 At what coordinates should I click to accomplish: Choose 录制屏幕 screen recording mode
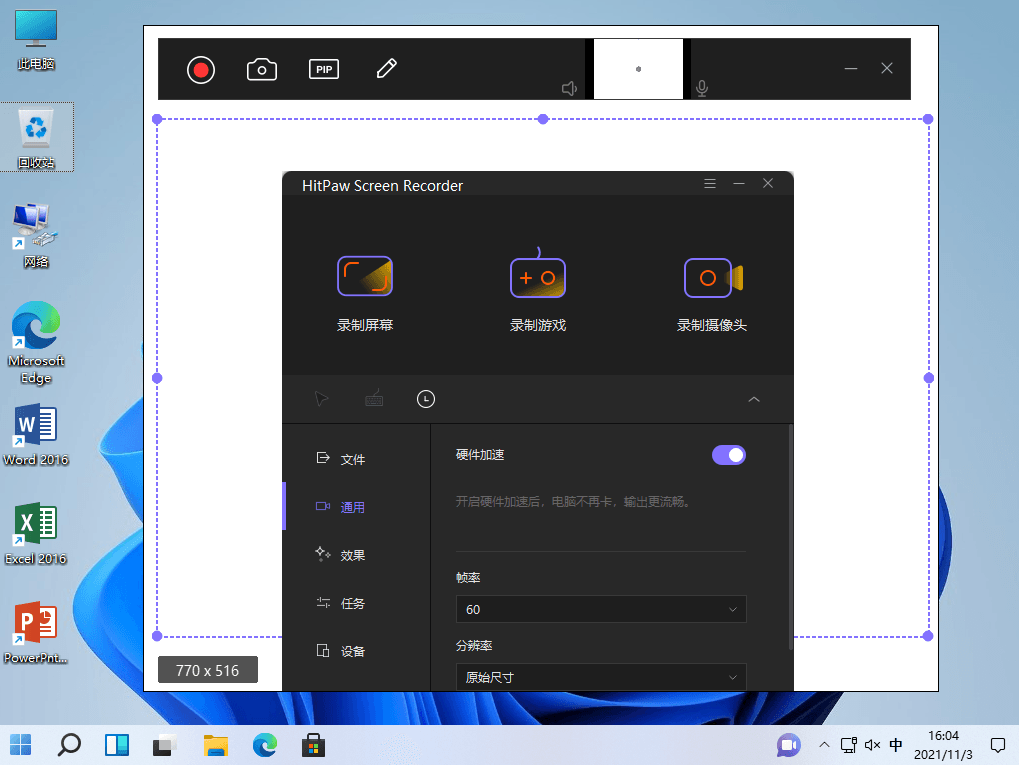(x=365, y=294)
